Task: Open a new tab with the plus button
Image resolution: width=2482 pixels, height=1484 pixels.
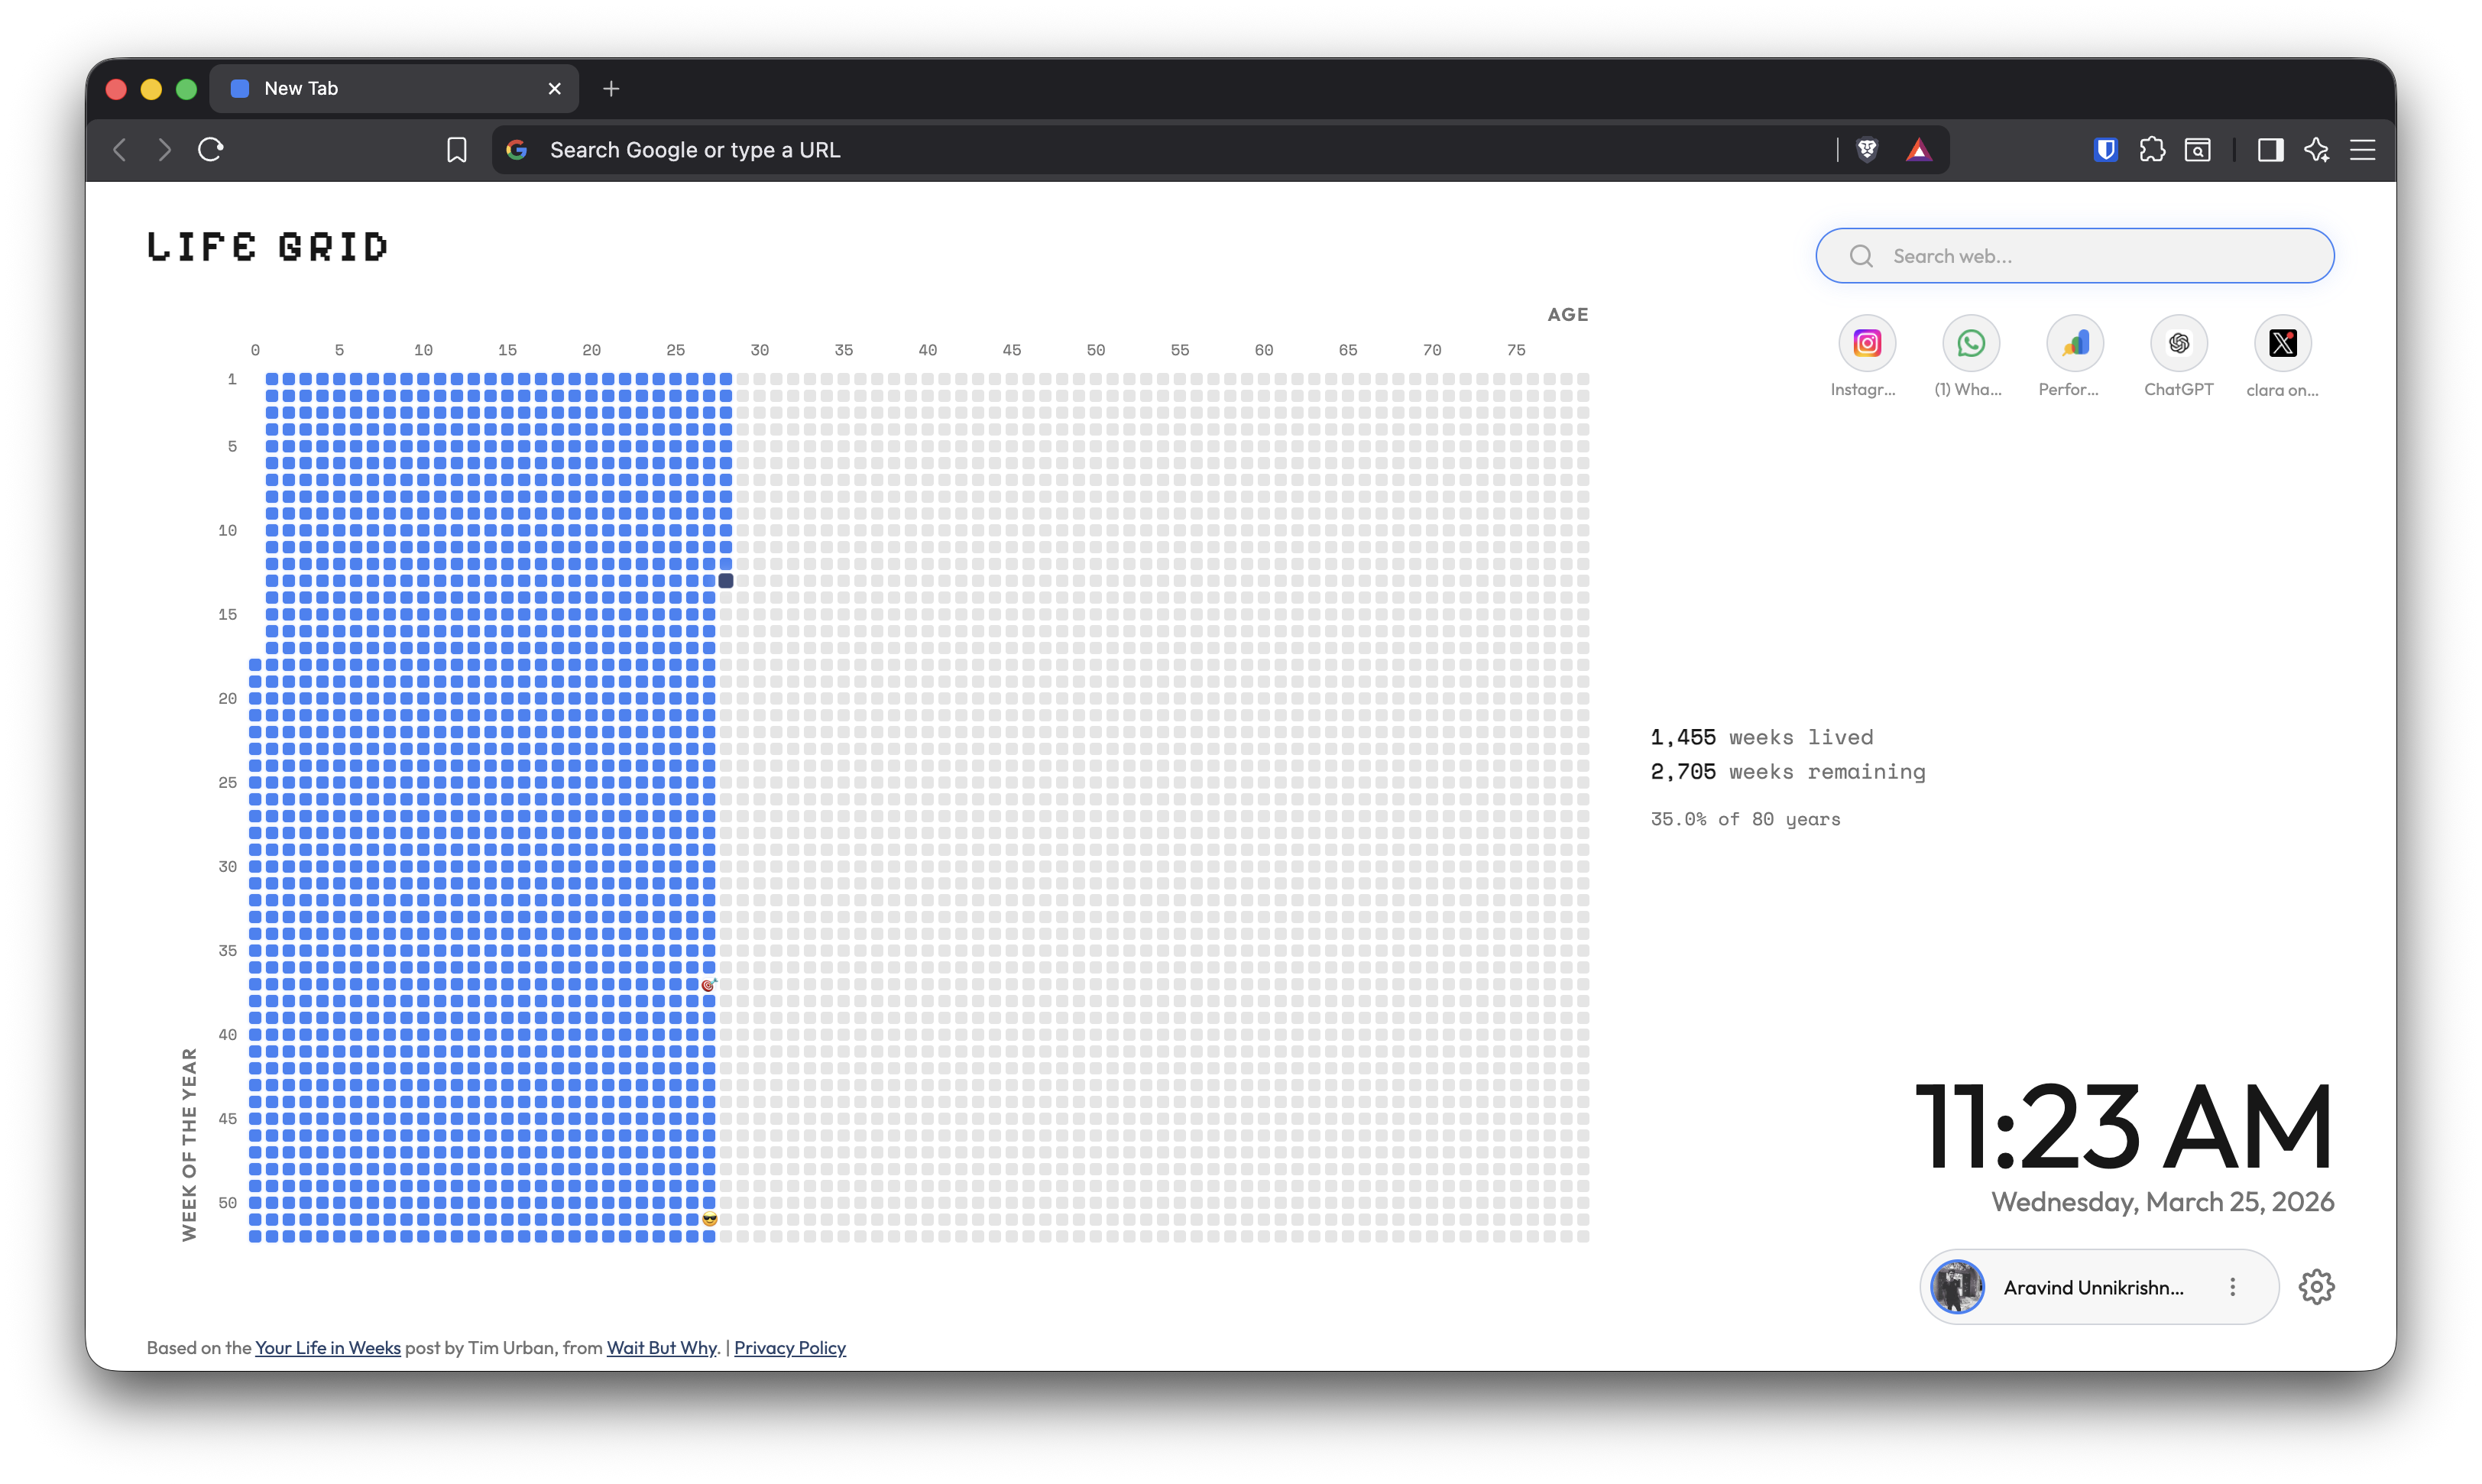Action: point(611,88)
